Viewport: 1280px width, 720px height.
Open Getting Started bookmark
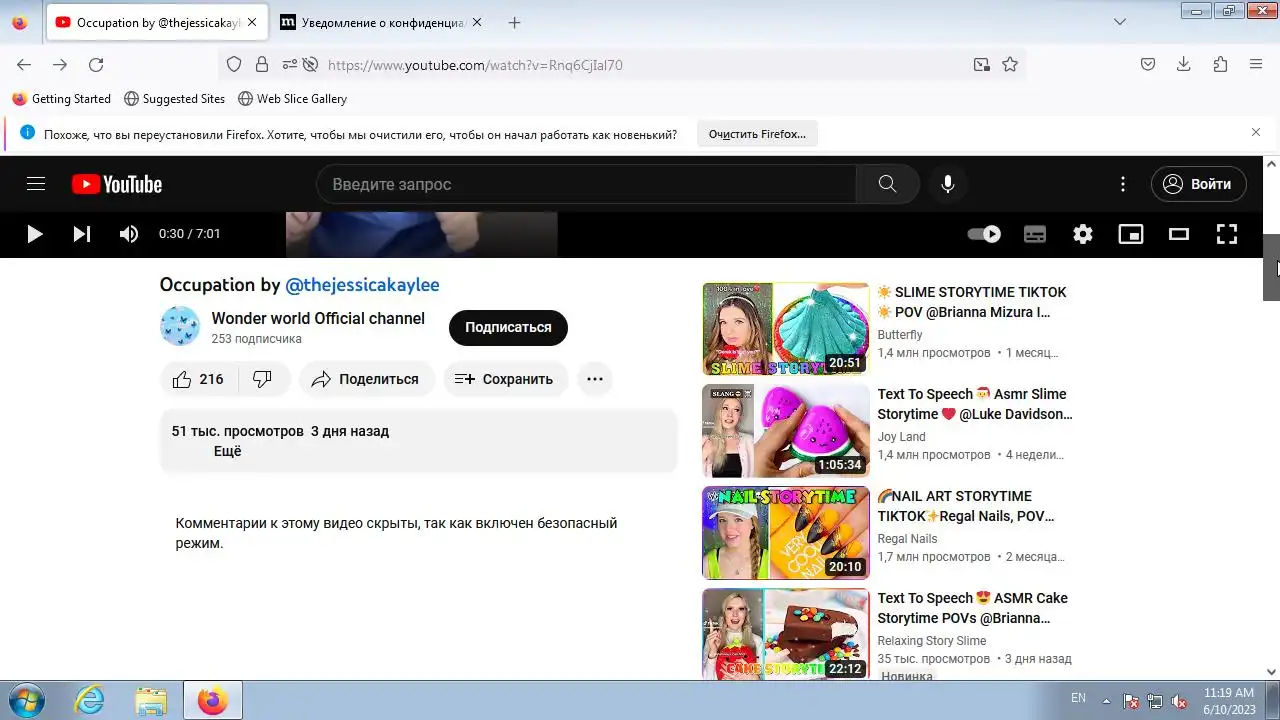62,99
